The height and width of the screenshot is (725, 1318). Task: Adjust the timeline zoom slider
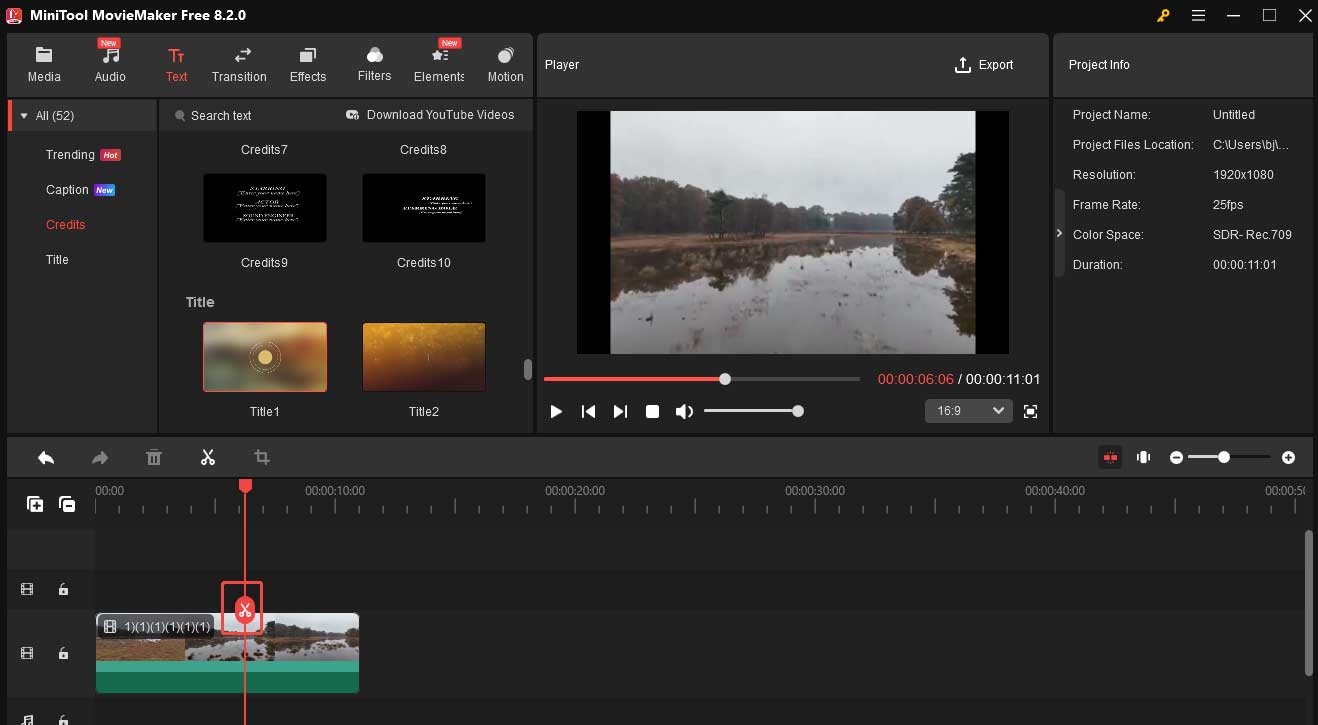click(1229, 457)
